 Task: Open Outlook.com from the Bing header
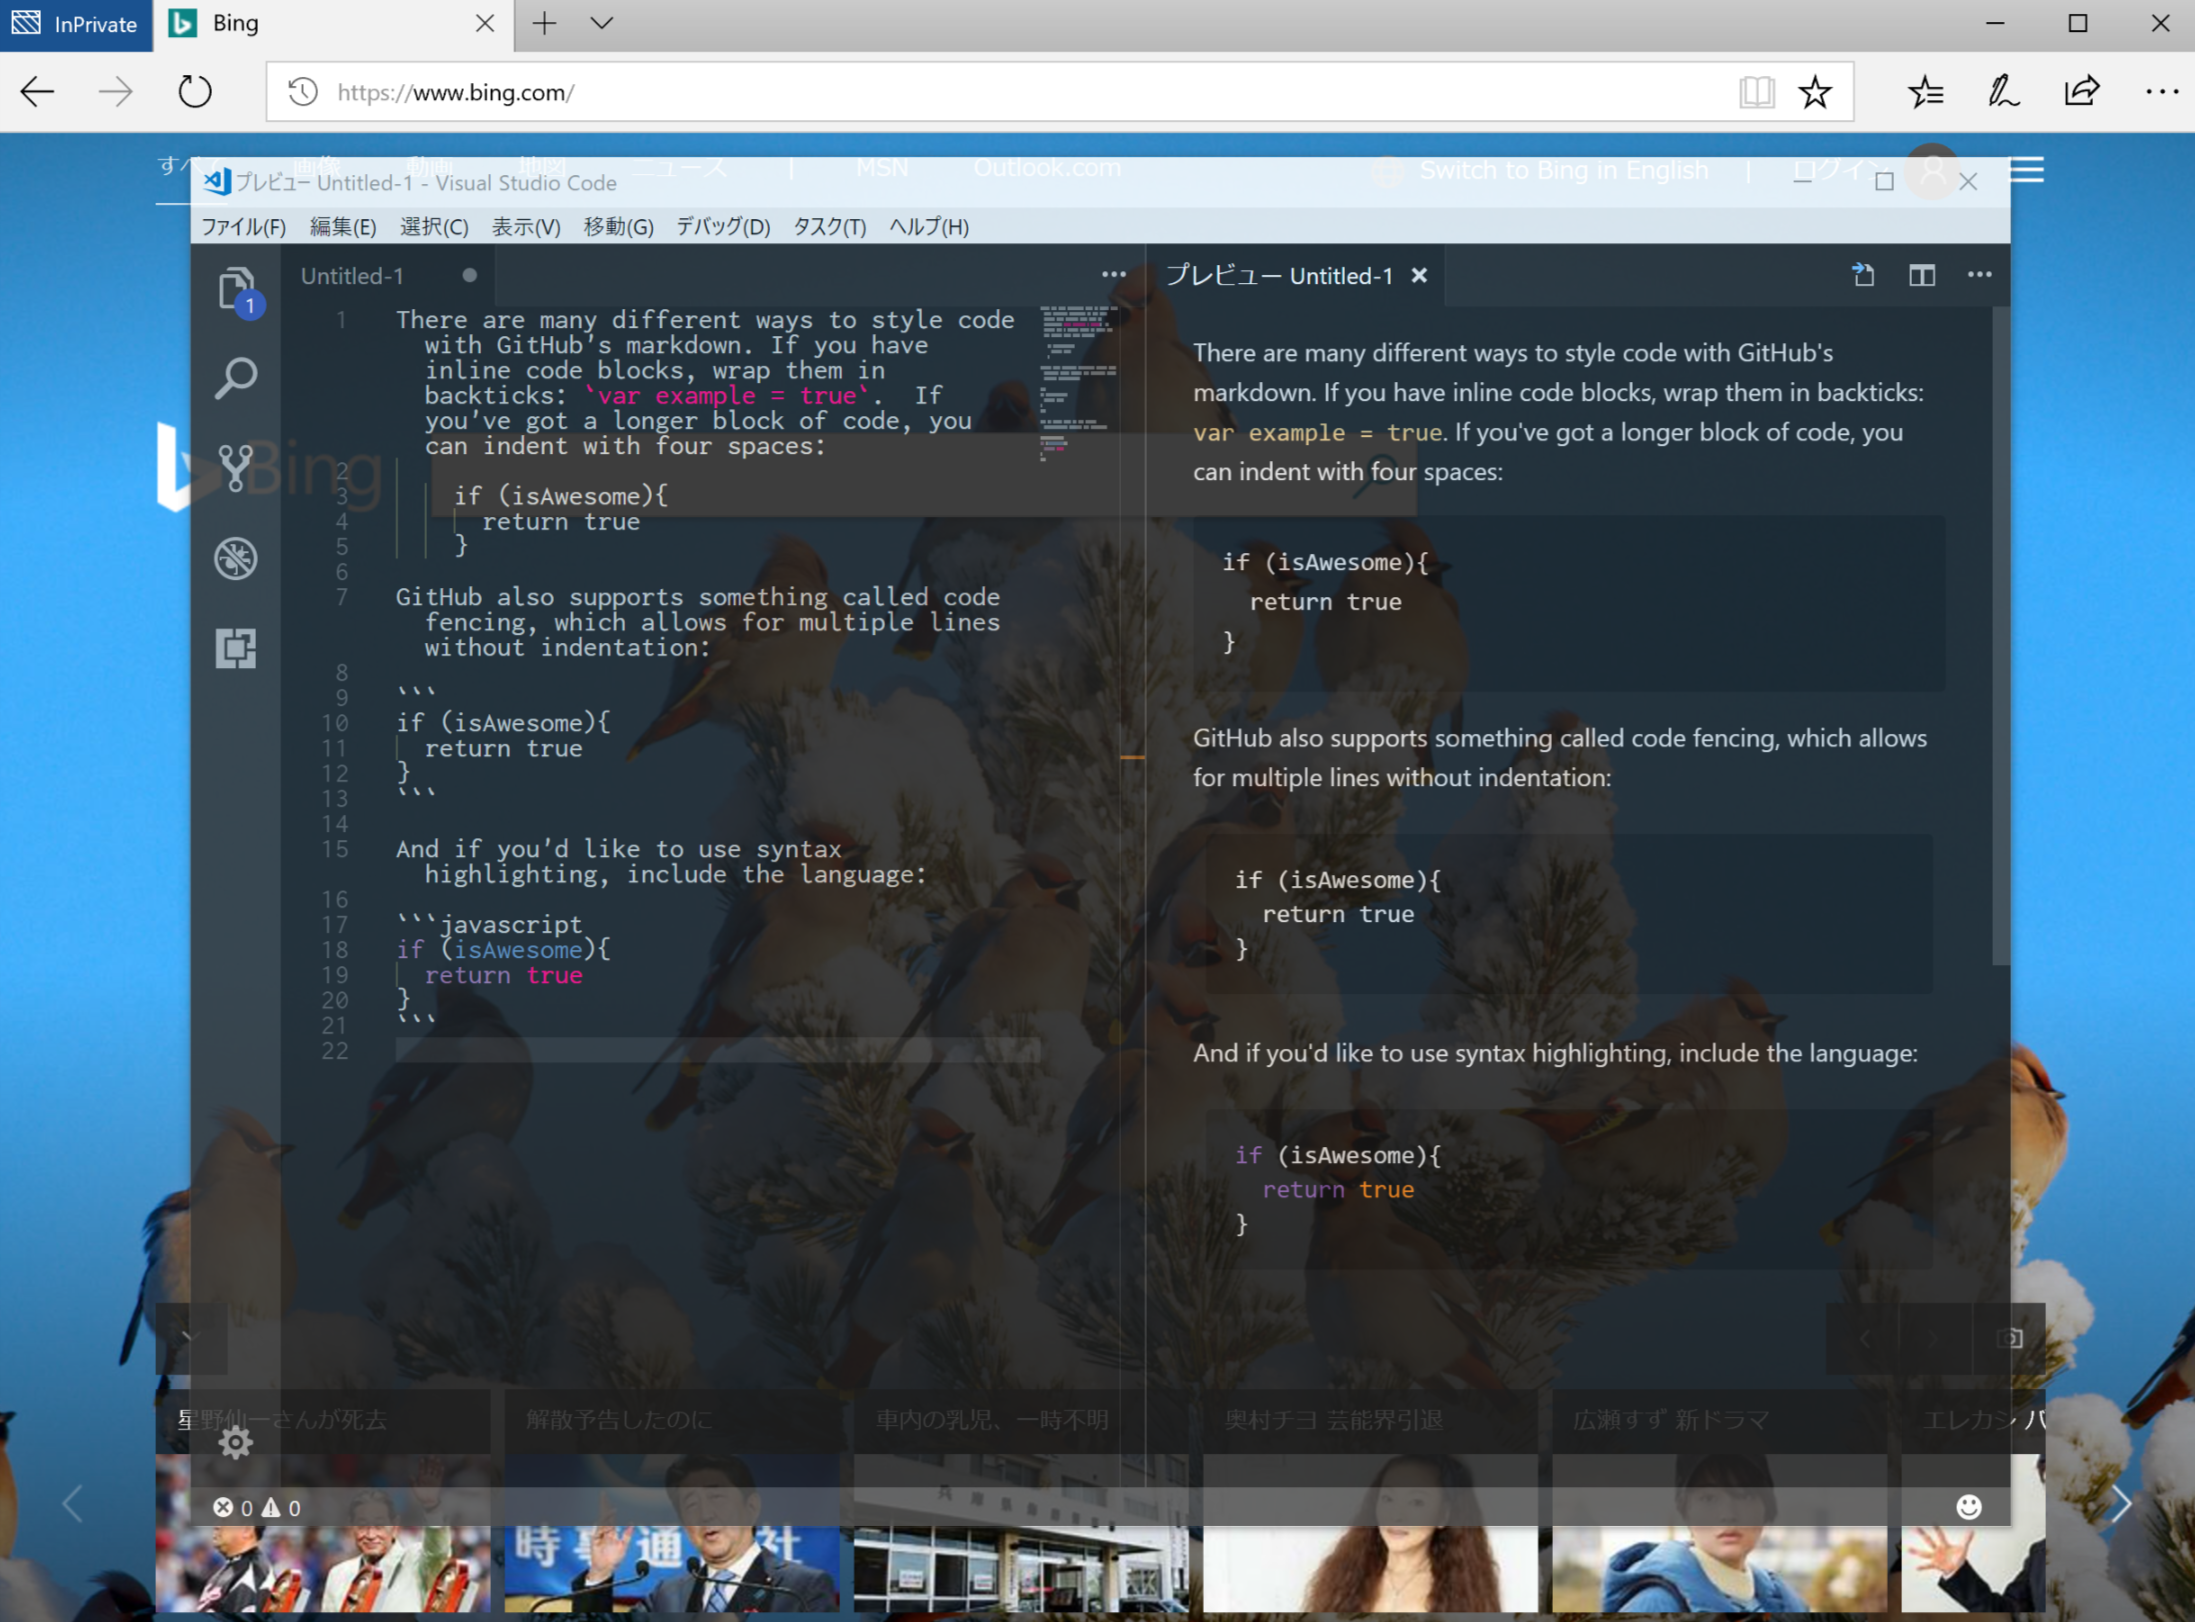[1047, 167]
